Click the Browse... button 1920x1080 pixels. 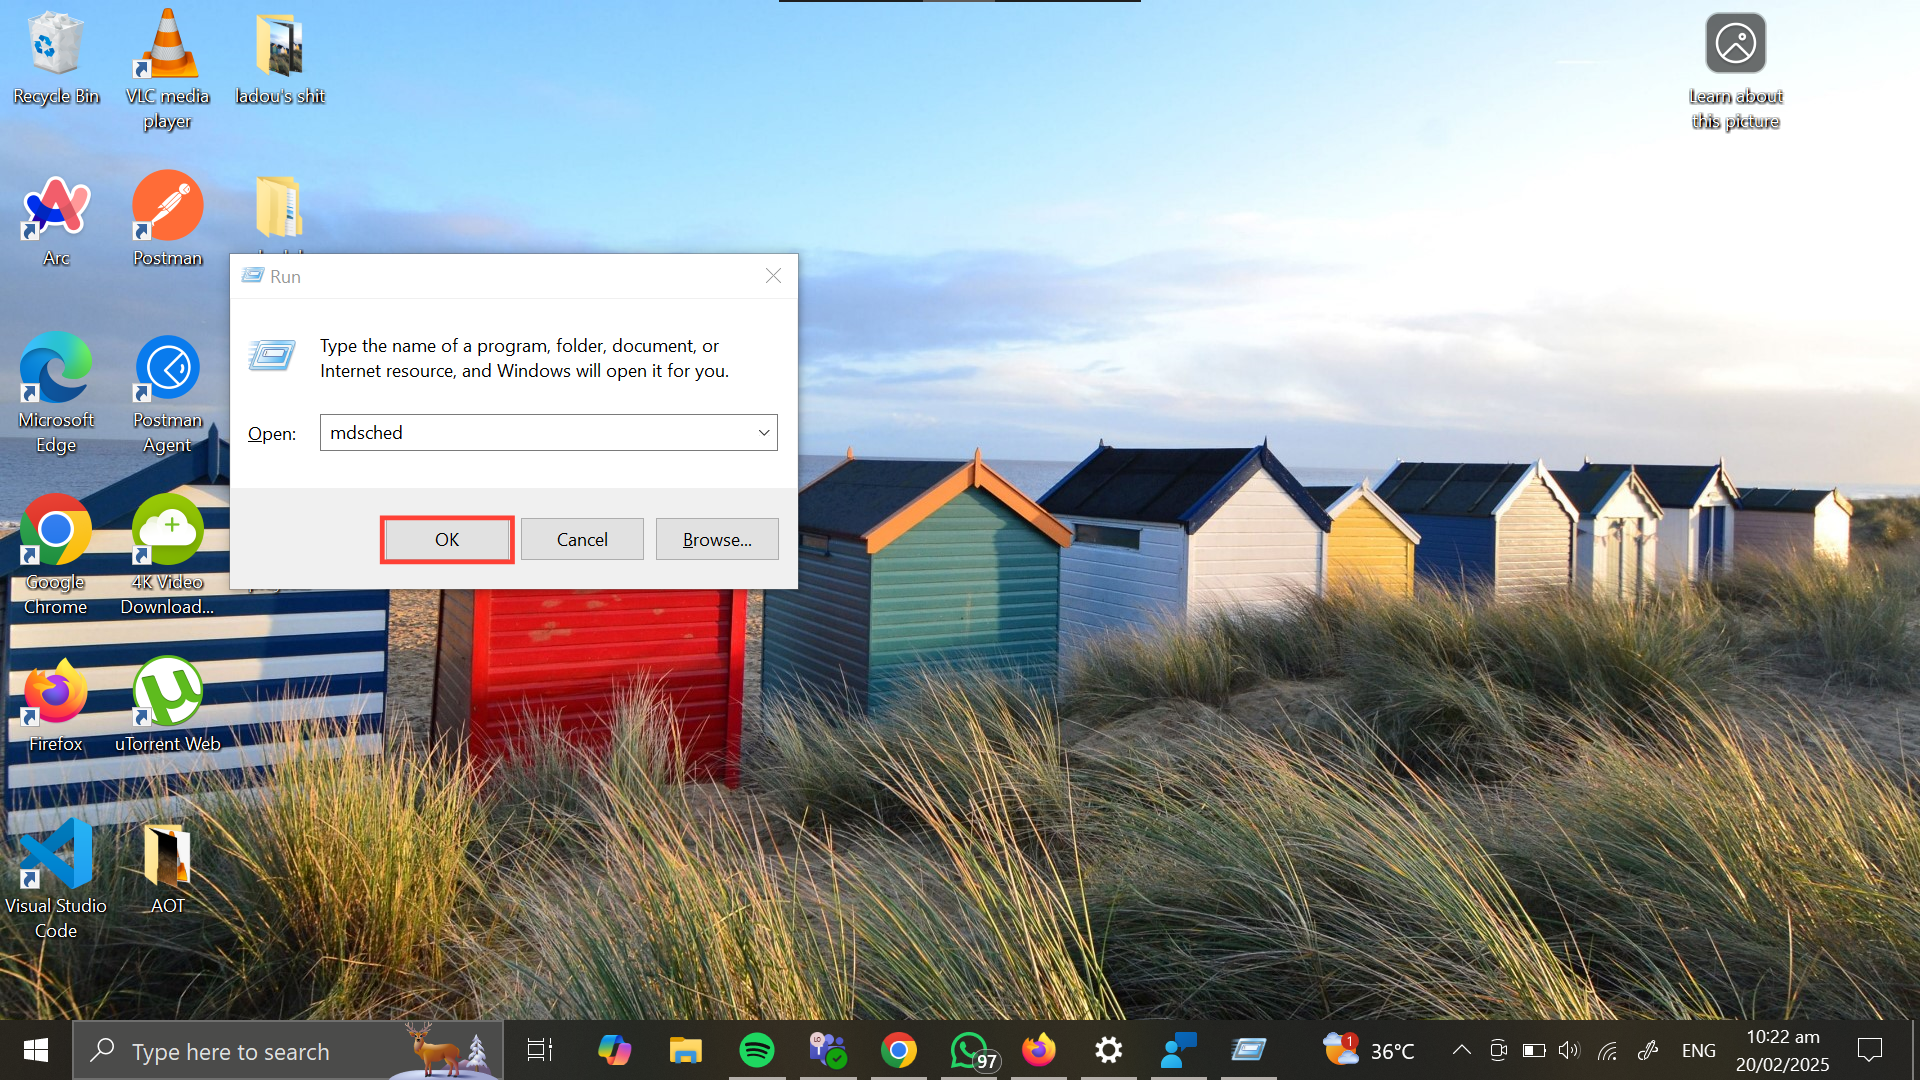tap(717, 539)
